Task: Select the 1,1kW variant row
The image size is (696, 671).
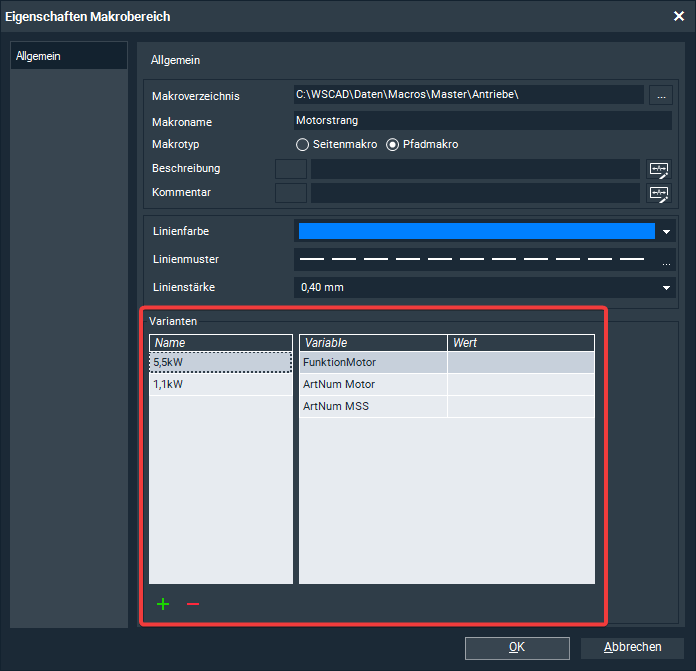Action: [220, 384]
